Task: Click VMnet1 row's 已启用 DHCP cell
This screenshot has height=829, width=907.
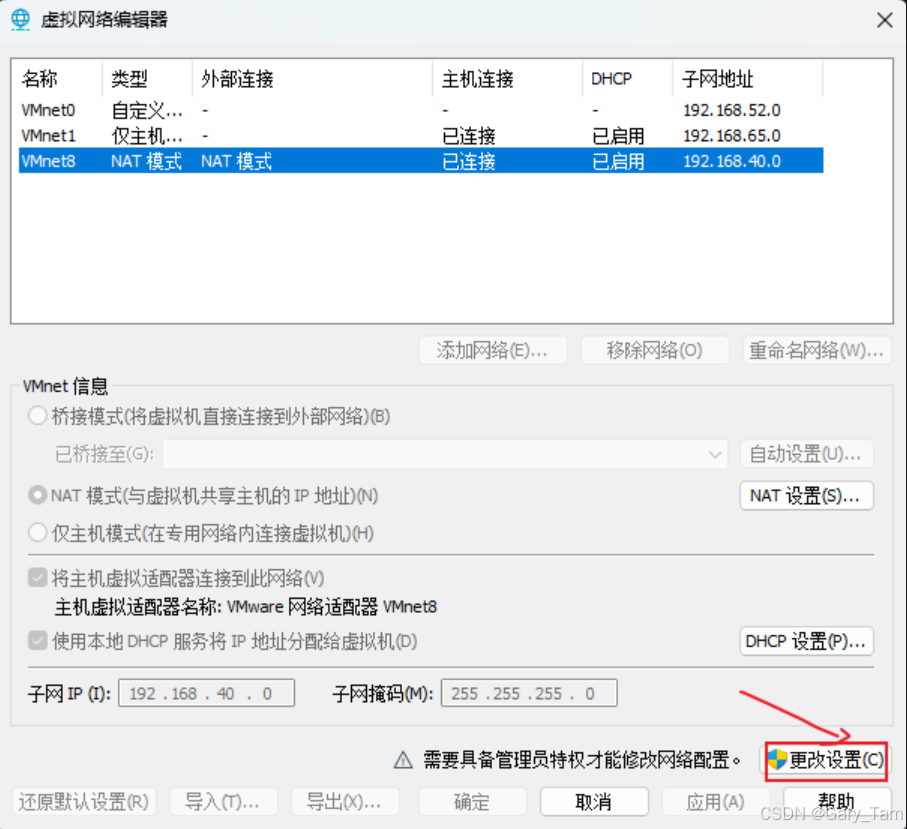Action: 618,136
